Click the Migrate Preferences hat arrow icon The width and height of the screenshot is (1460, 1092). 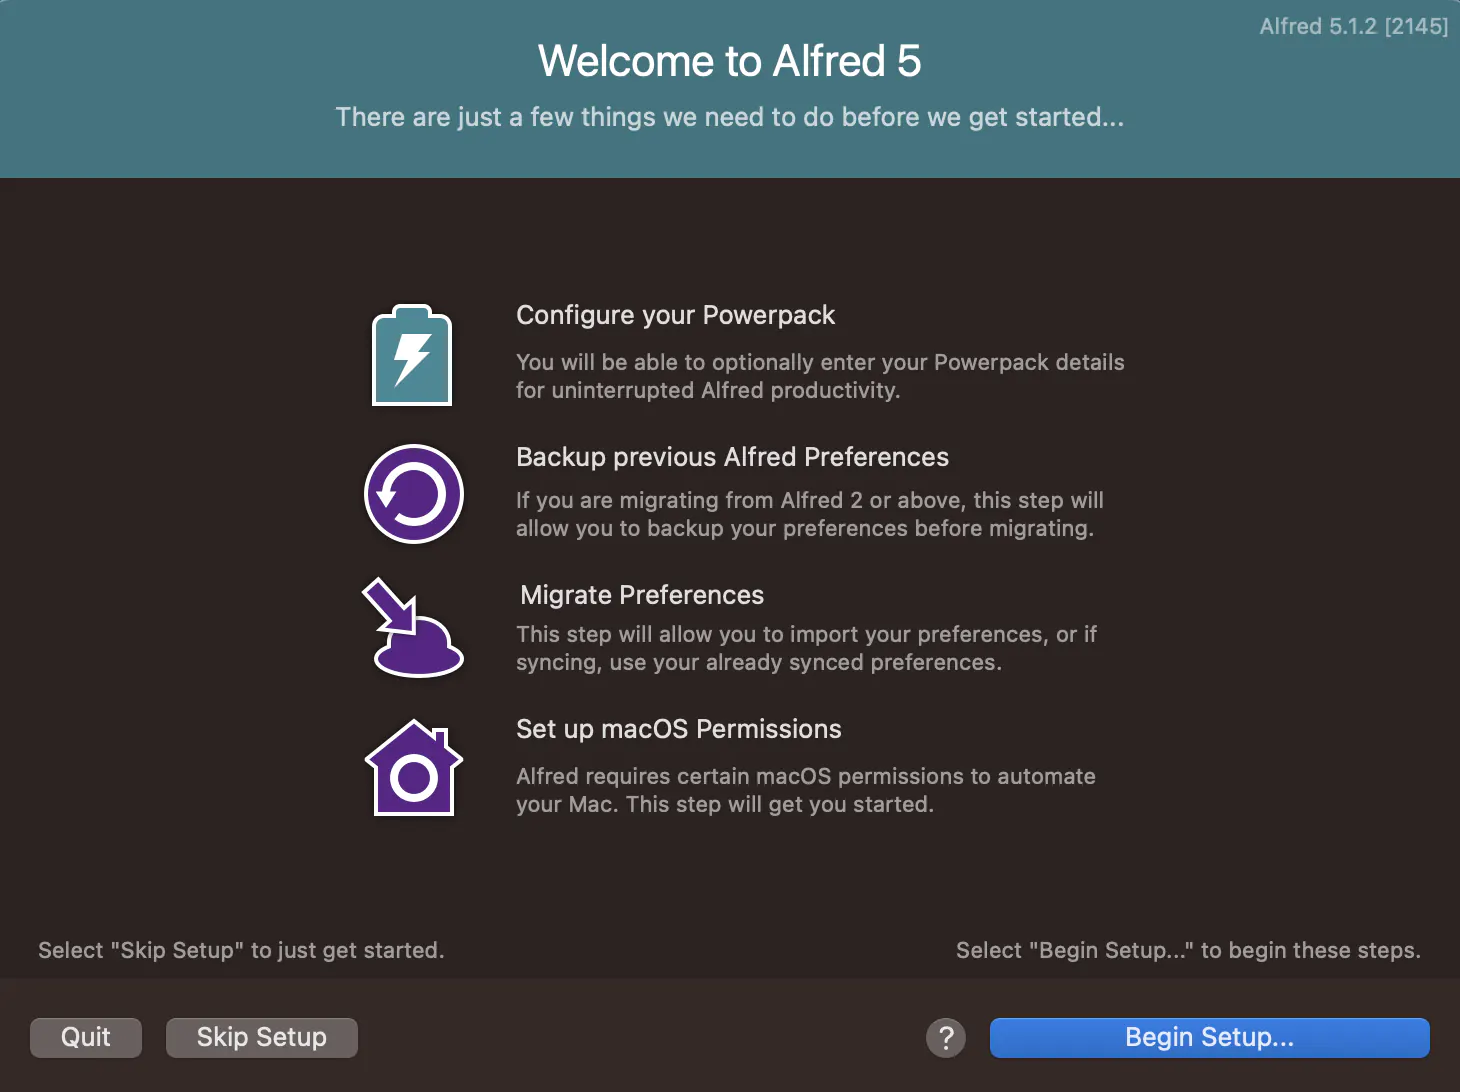tap(412, 627)
